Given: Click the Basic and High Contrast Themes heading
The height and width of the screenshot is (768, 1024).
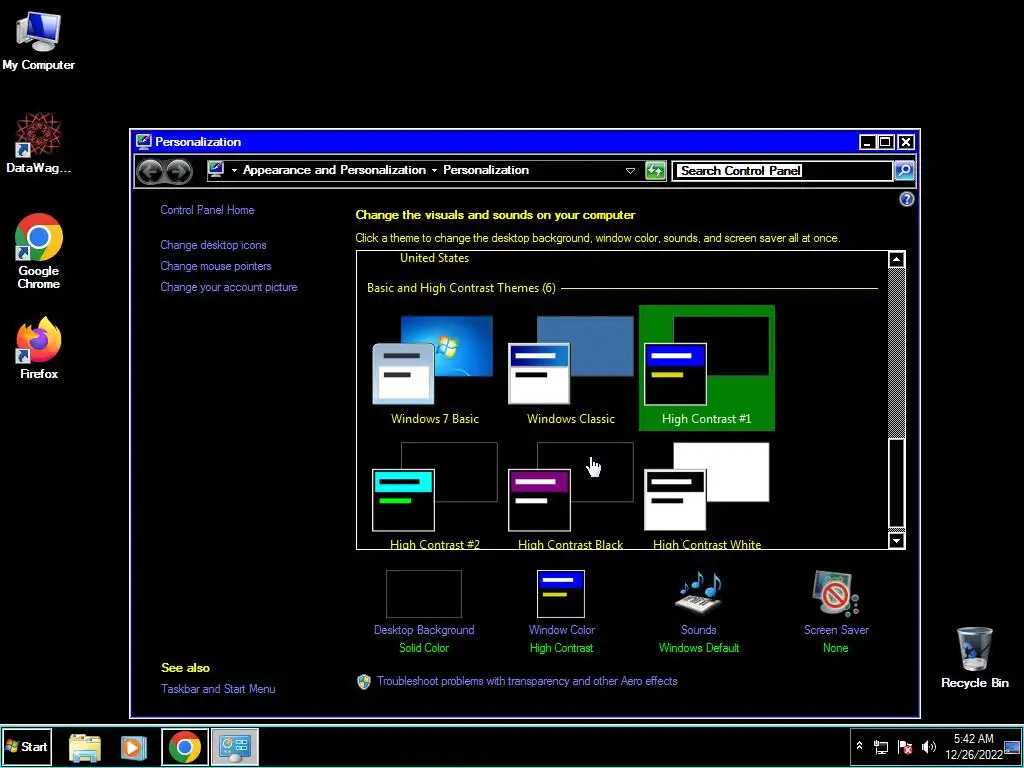Looking at the screenshot, I should coord(461,288).
